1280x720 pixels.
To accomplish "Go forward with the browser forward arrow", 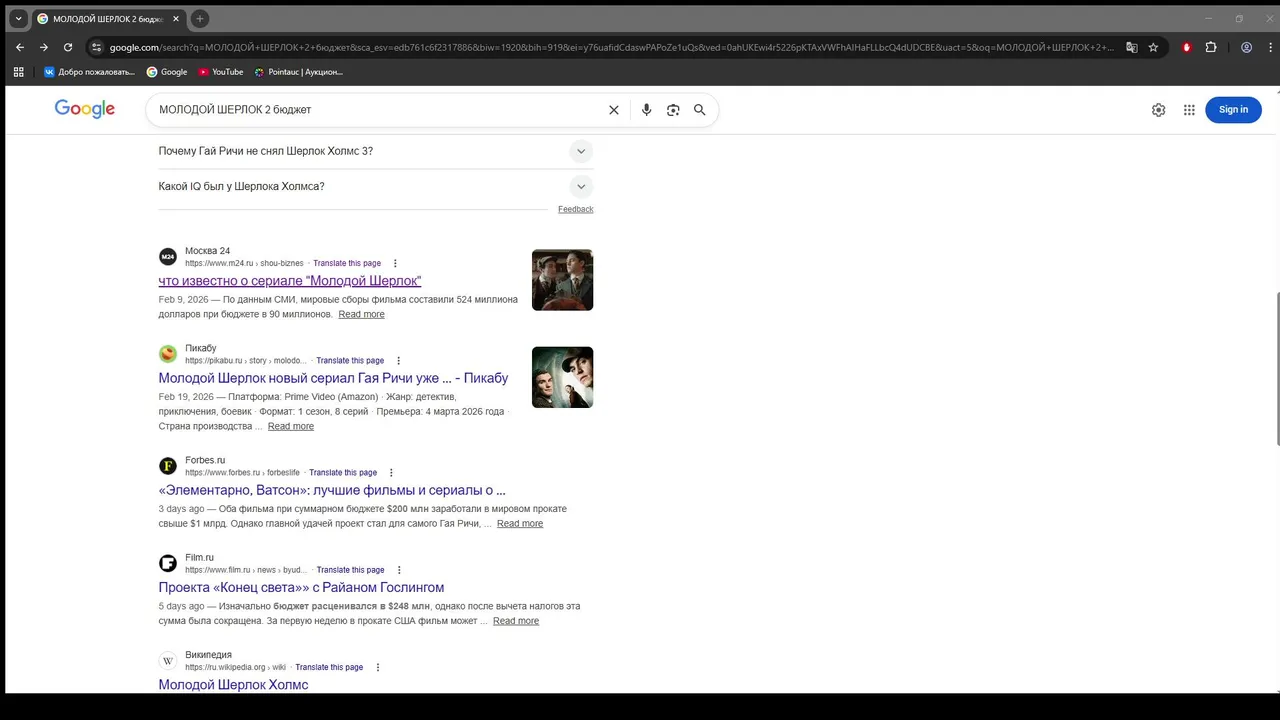I will point(44,47).
